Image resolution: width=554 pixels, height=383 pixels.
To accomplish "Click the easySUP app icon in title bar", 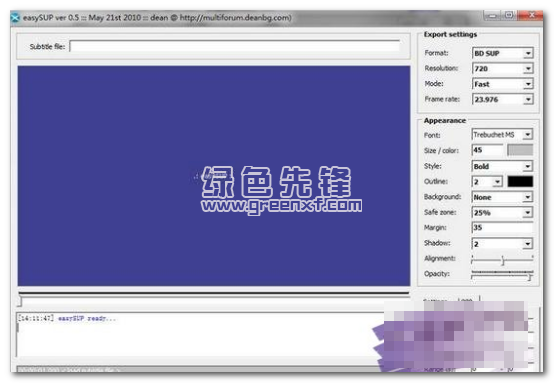I will pos(16,17).
